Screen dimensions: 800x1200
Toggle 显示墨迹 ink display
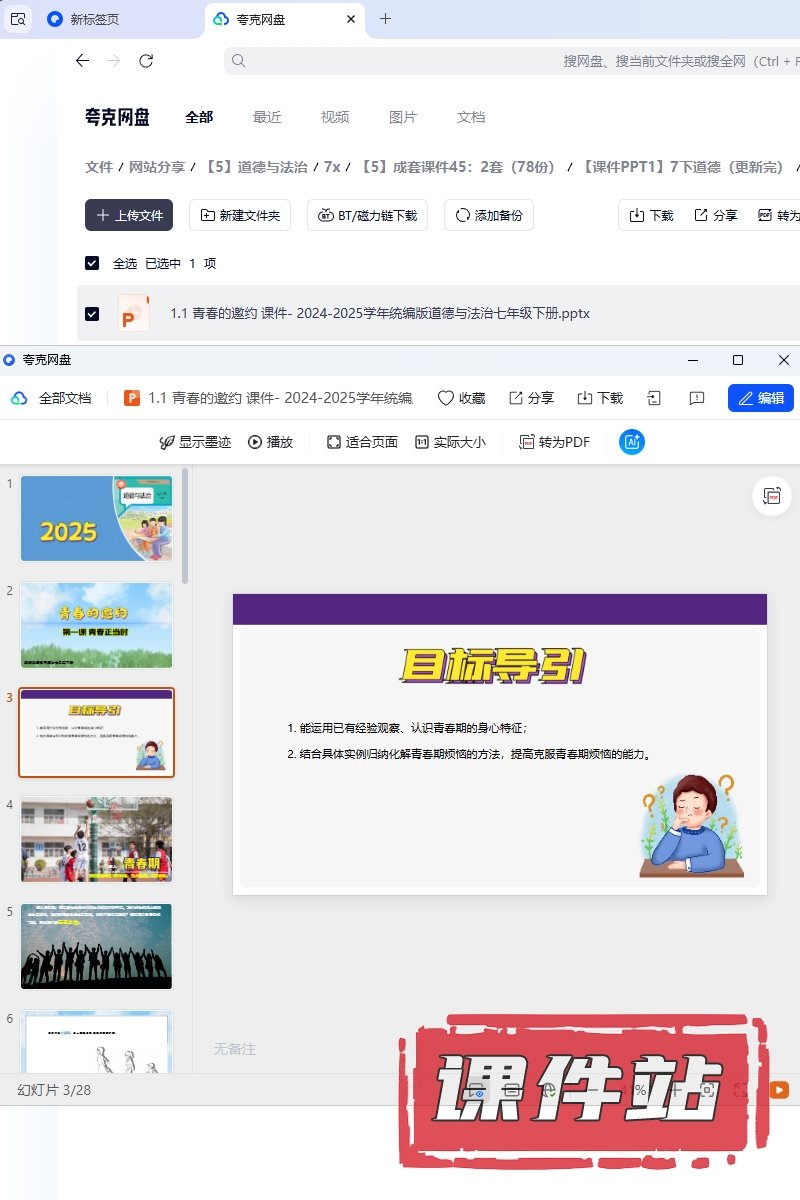[195, 442]
